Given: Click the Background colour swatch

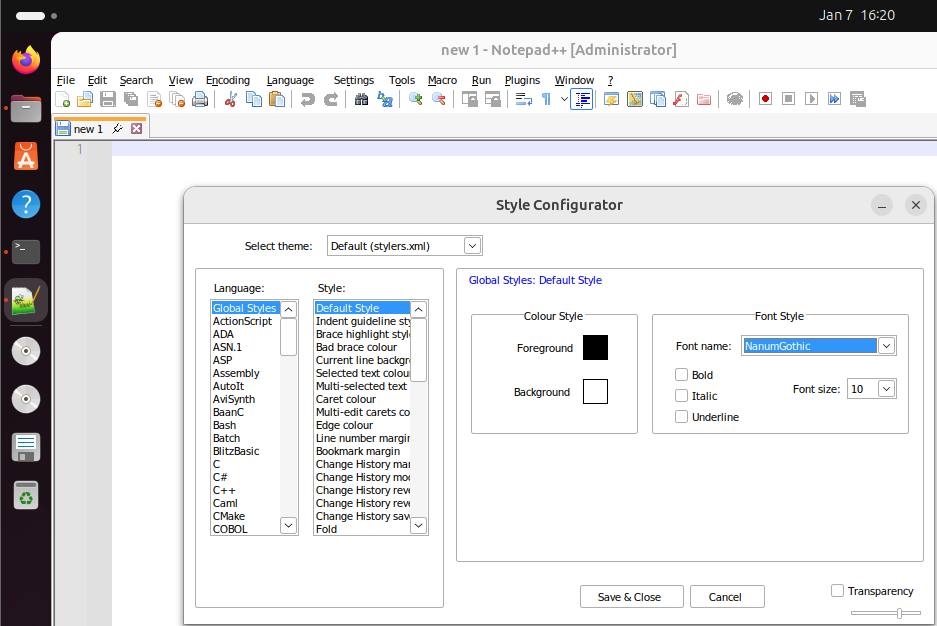Looking at the screenshot, I should pos(595,391).
